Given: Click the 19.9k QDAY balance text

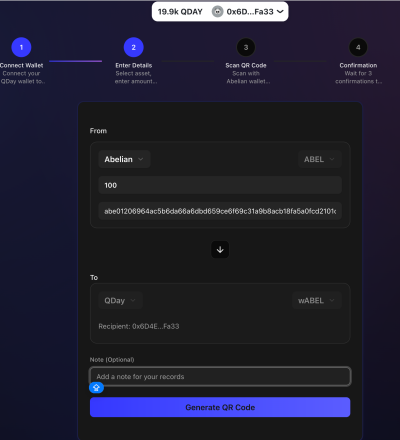Looking at the screenshot, I should [x=180, y=12].
